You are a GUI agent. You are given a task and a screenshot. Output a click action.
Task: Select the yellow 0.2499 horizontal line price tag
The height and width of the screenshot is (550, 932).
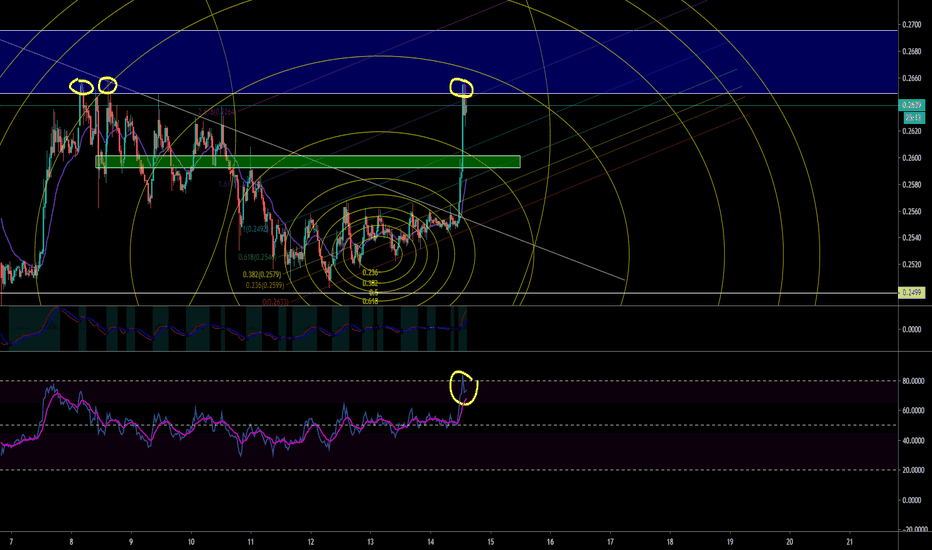912,293
